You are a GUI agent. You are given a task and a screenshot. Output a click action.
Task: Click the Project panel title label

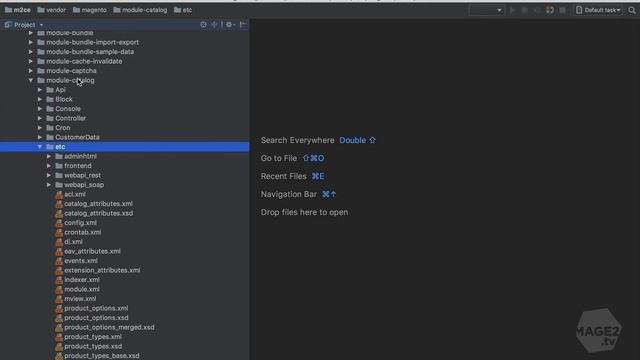coord(24,25)
